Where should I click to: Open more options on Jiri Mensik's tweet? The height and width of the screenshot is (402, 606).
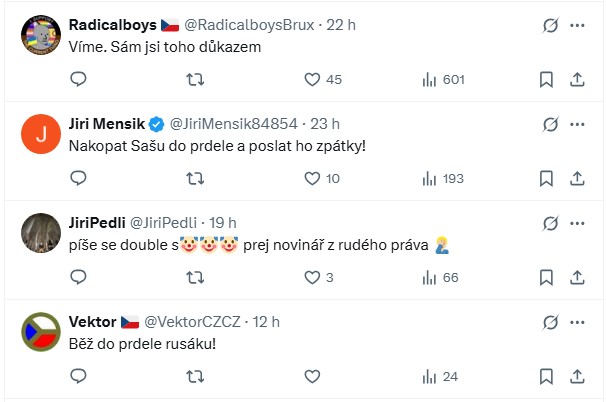coord(577,124)
